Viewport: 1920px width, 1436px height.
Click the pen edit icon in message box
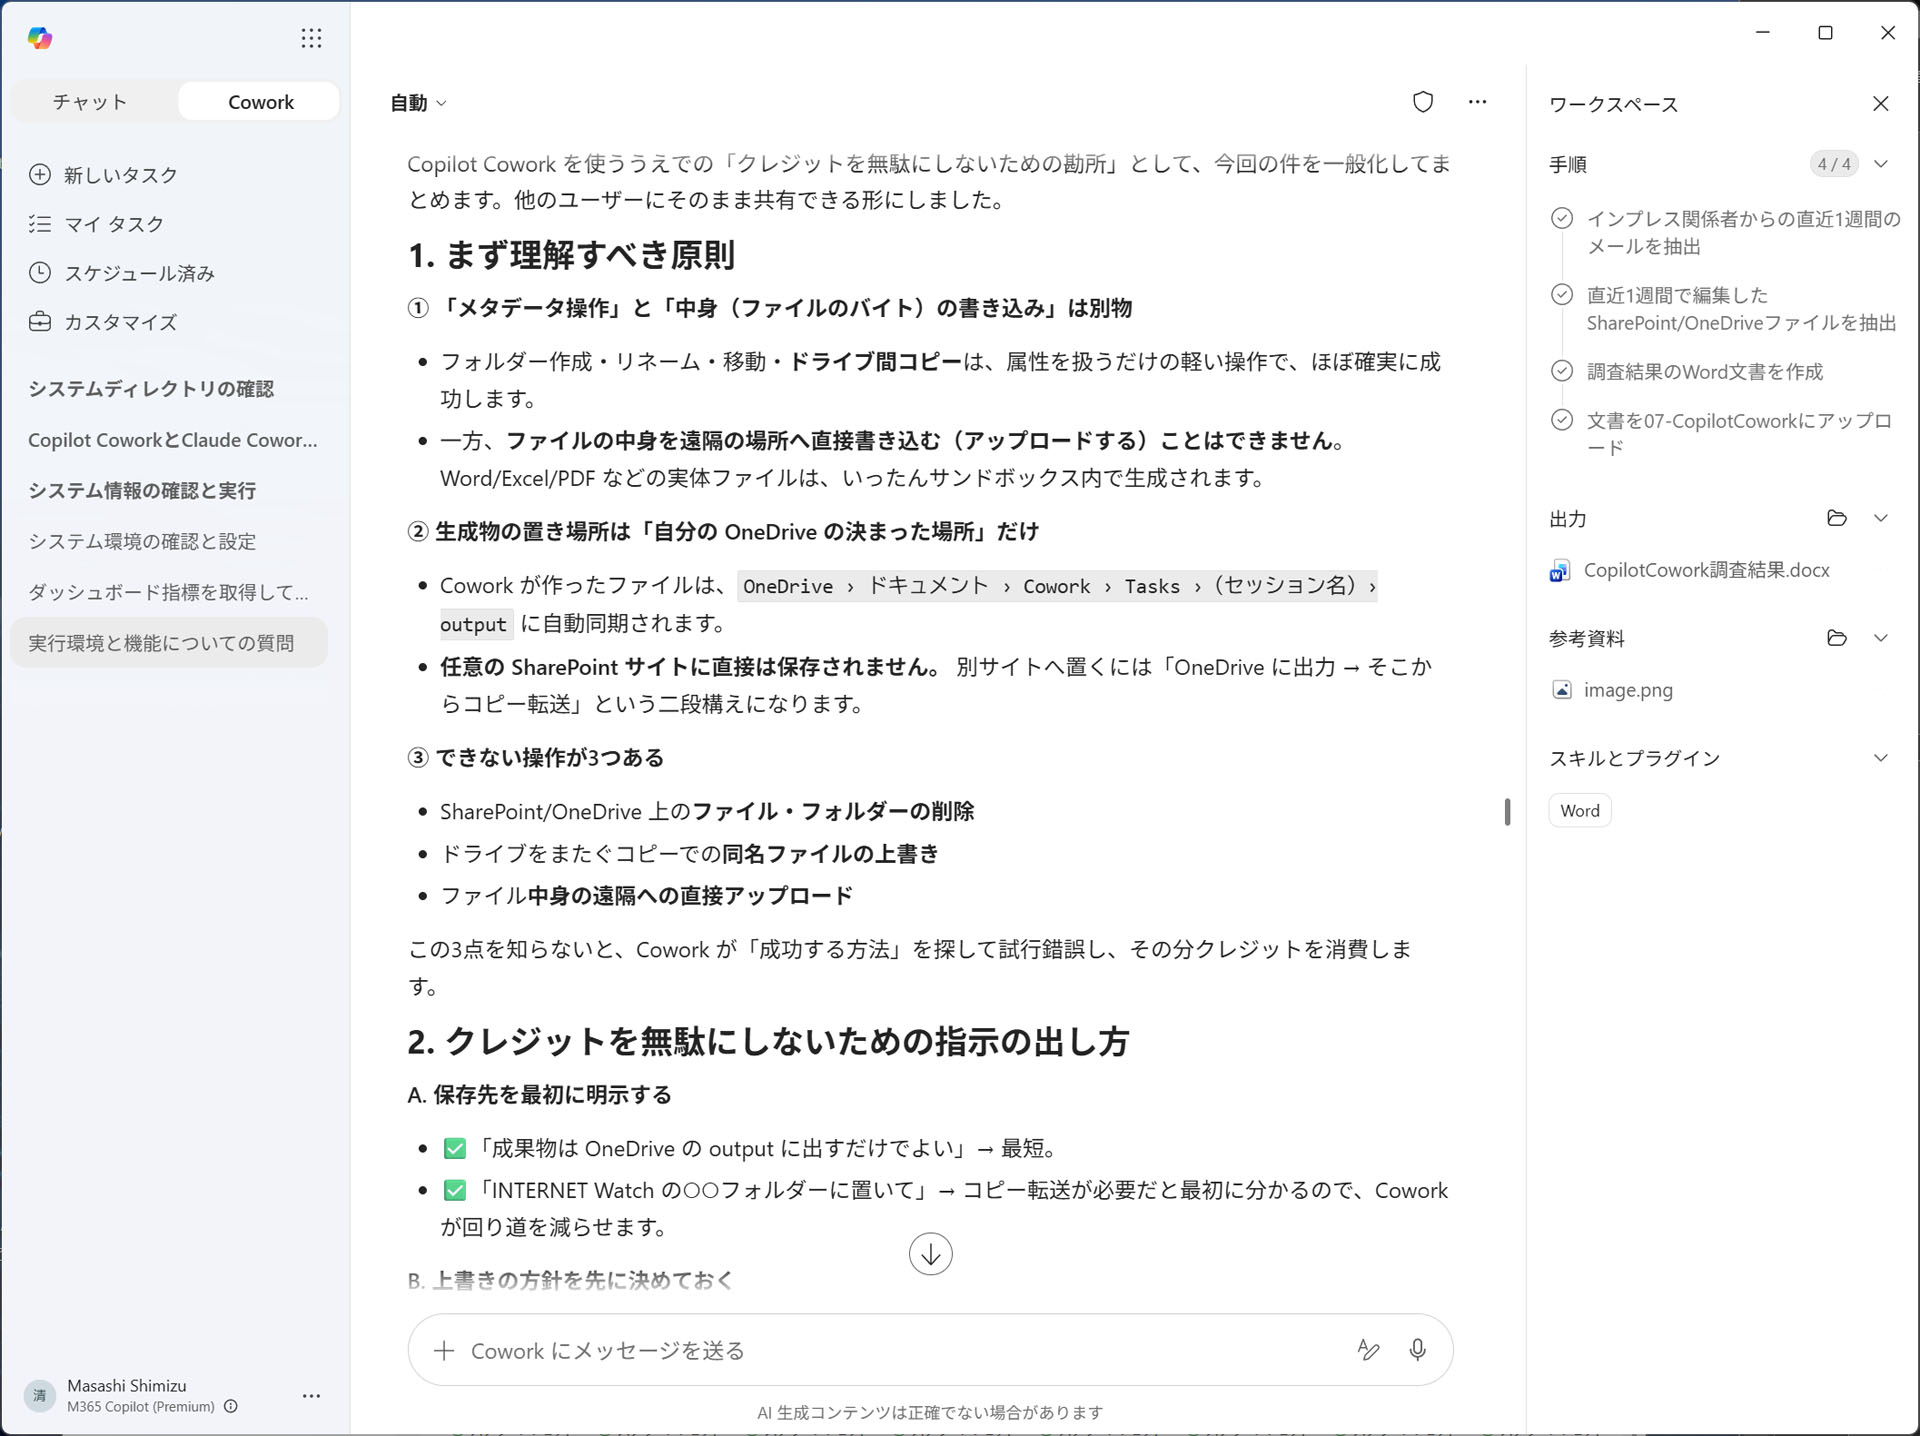point(1368,1350)
